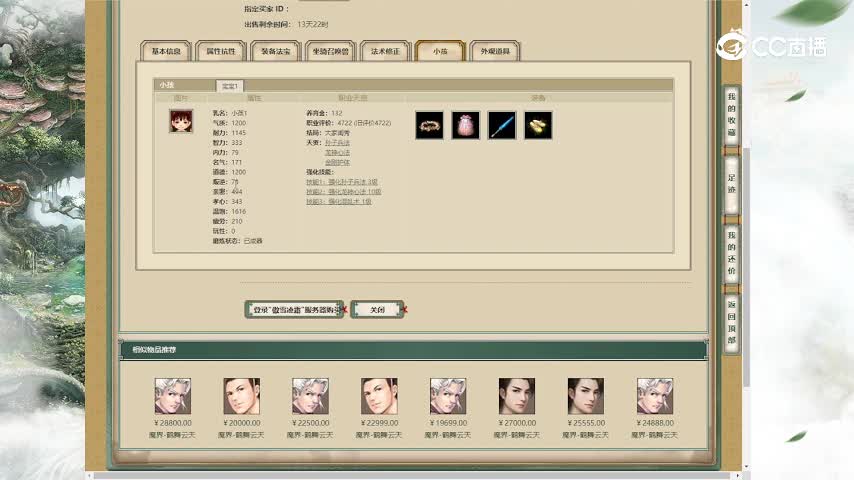Click the golden shoes equipment icon

pos(538,125)
